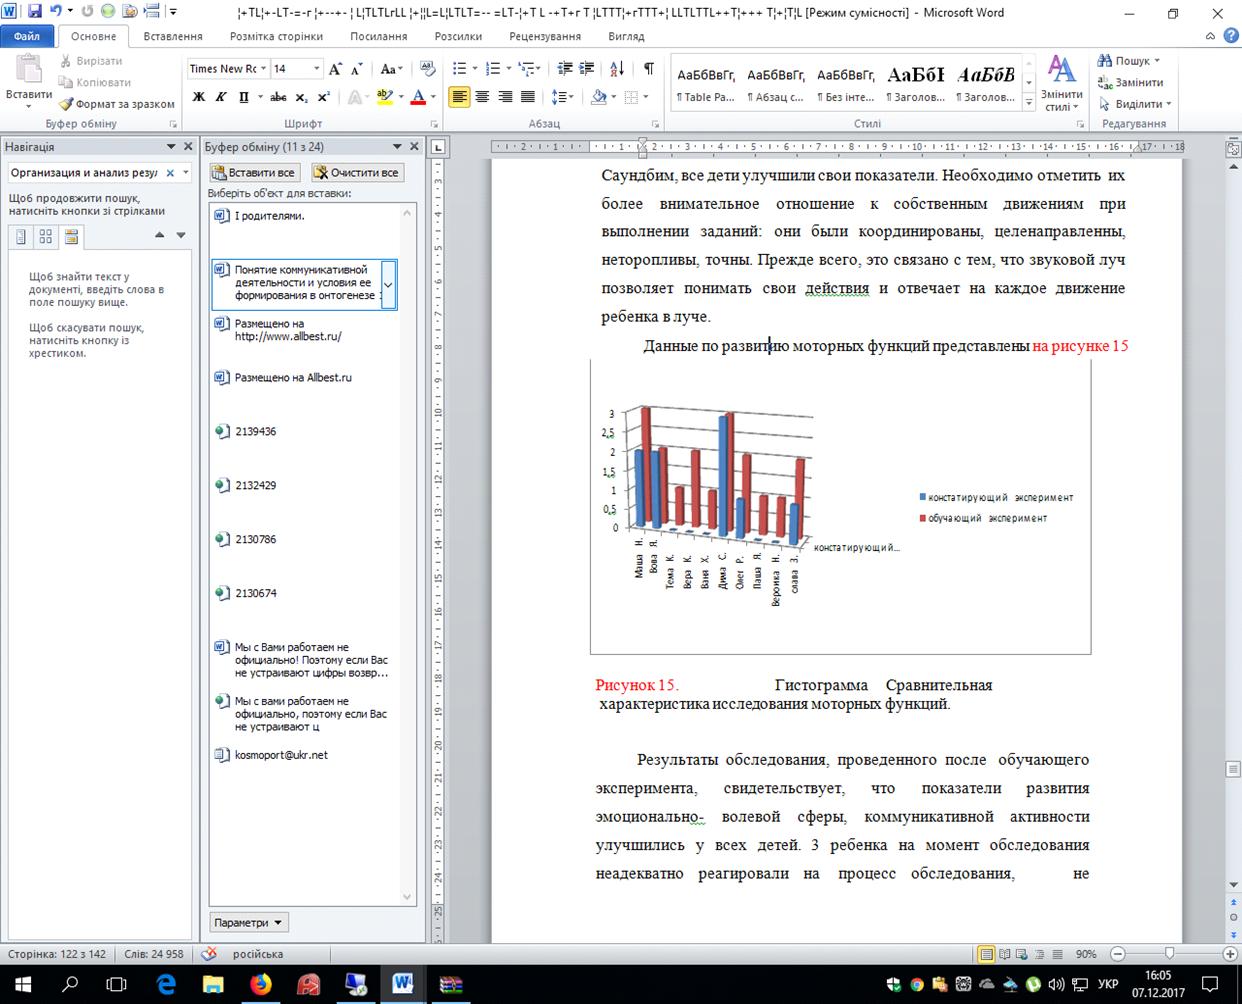
Task: Open the Вставлення ribbon tab
Action: pyautogui.click(x=172, y=36)
